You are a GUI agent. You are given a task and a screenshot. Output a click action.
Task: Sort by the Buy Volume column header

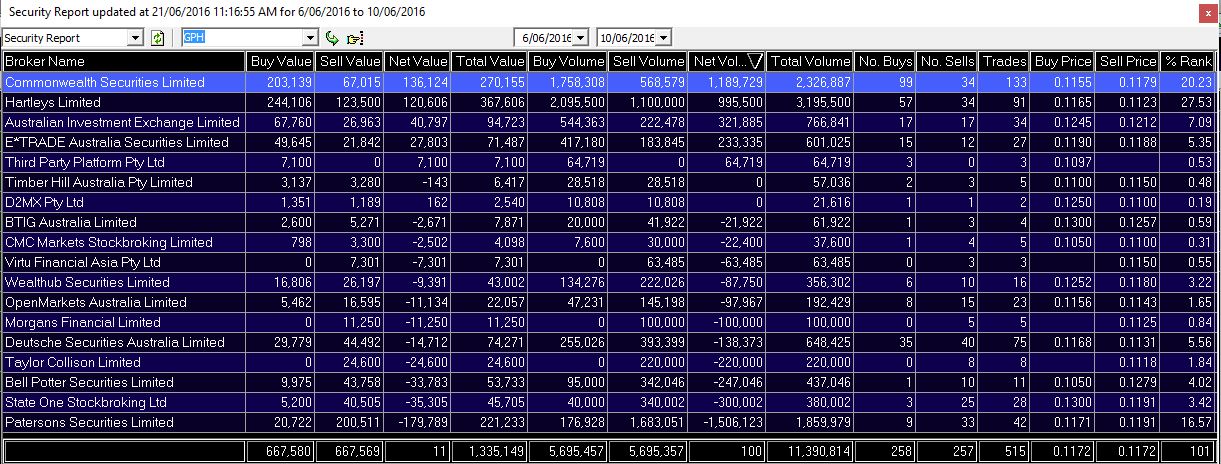click(x=568, y=61)
